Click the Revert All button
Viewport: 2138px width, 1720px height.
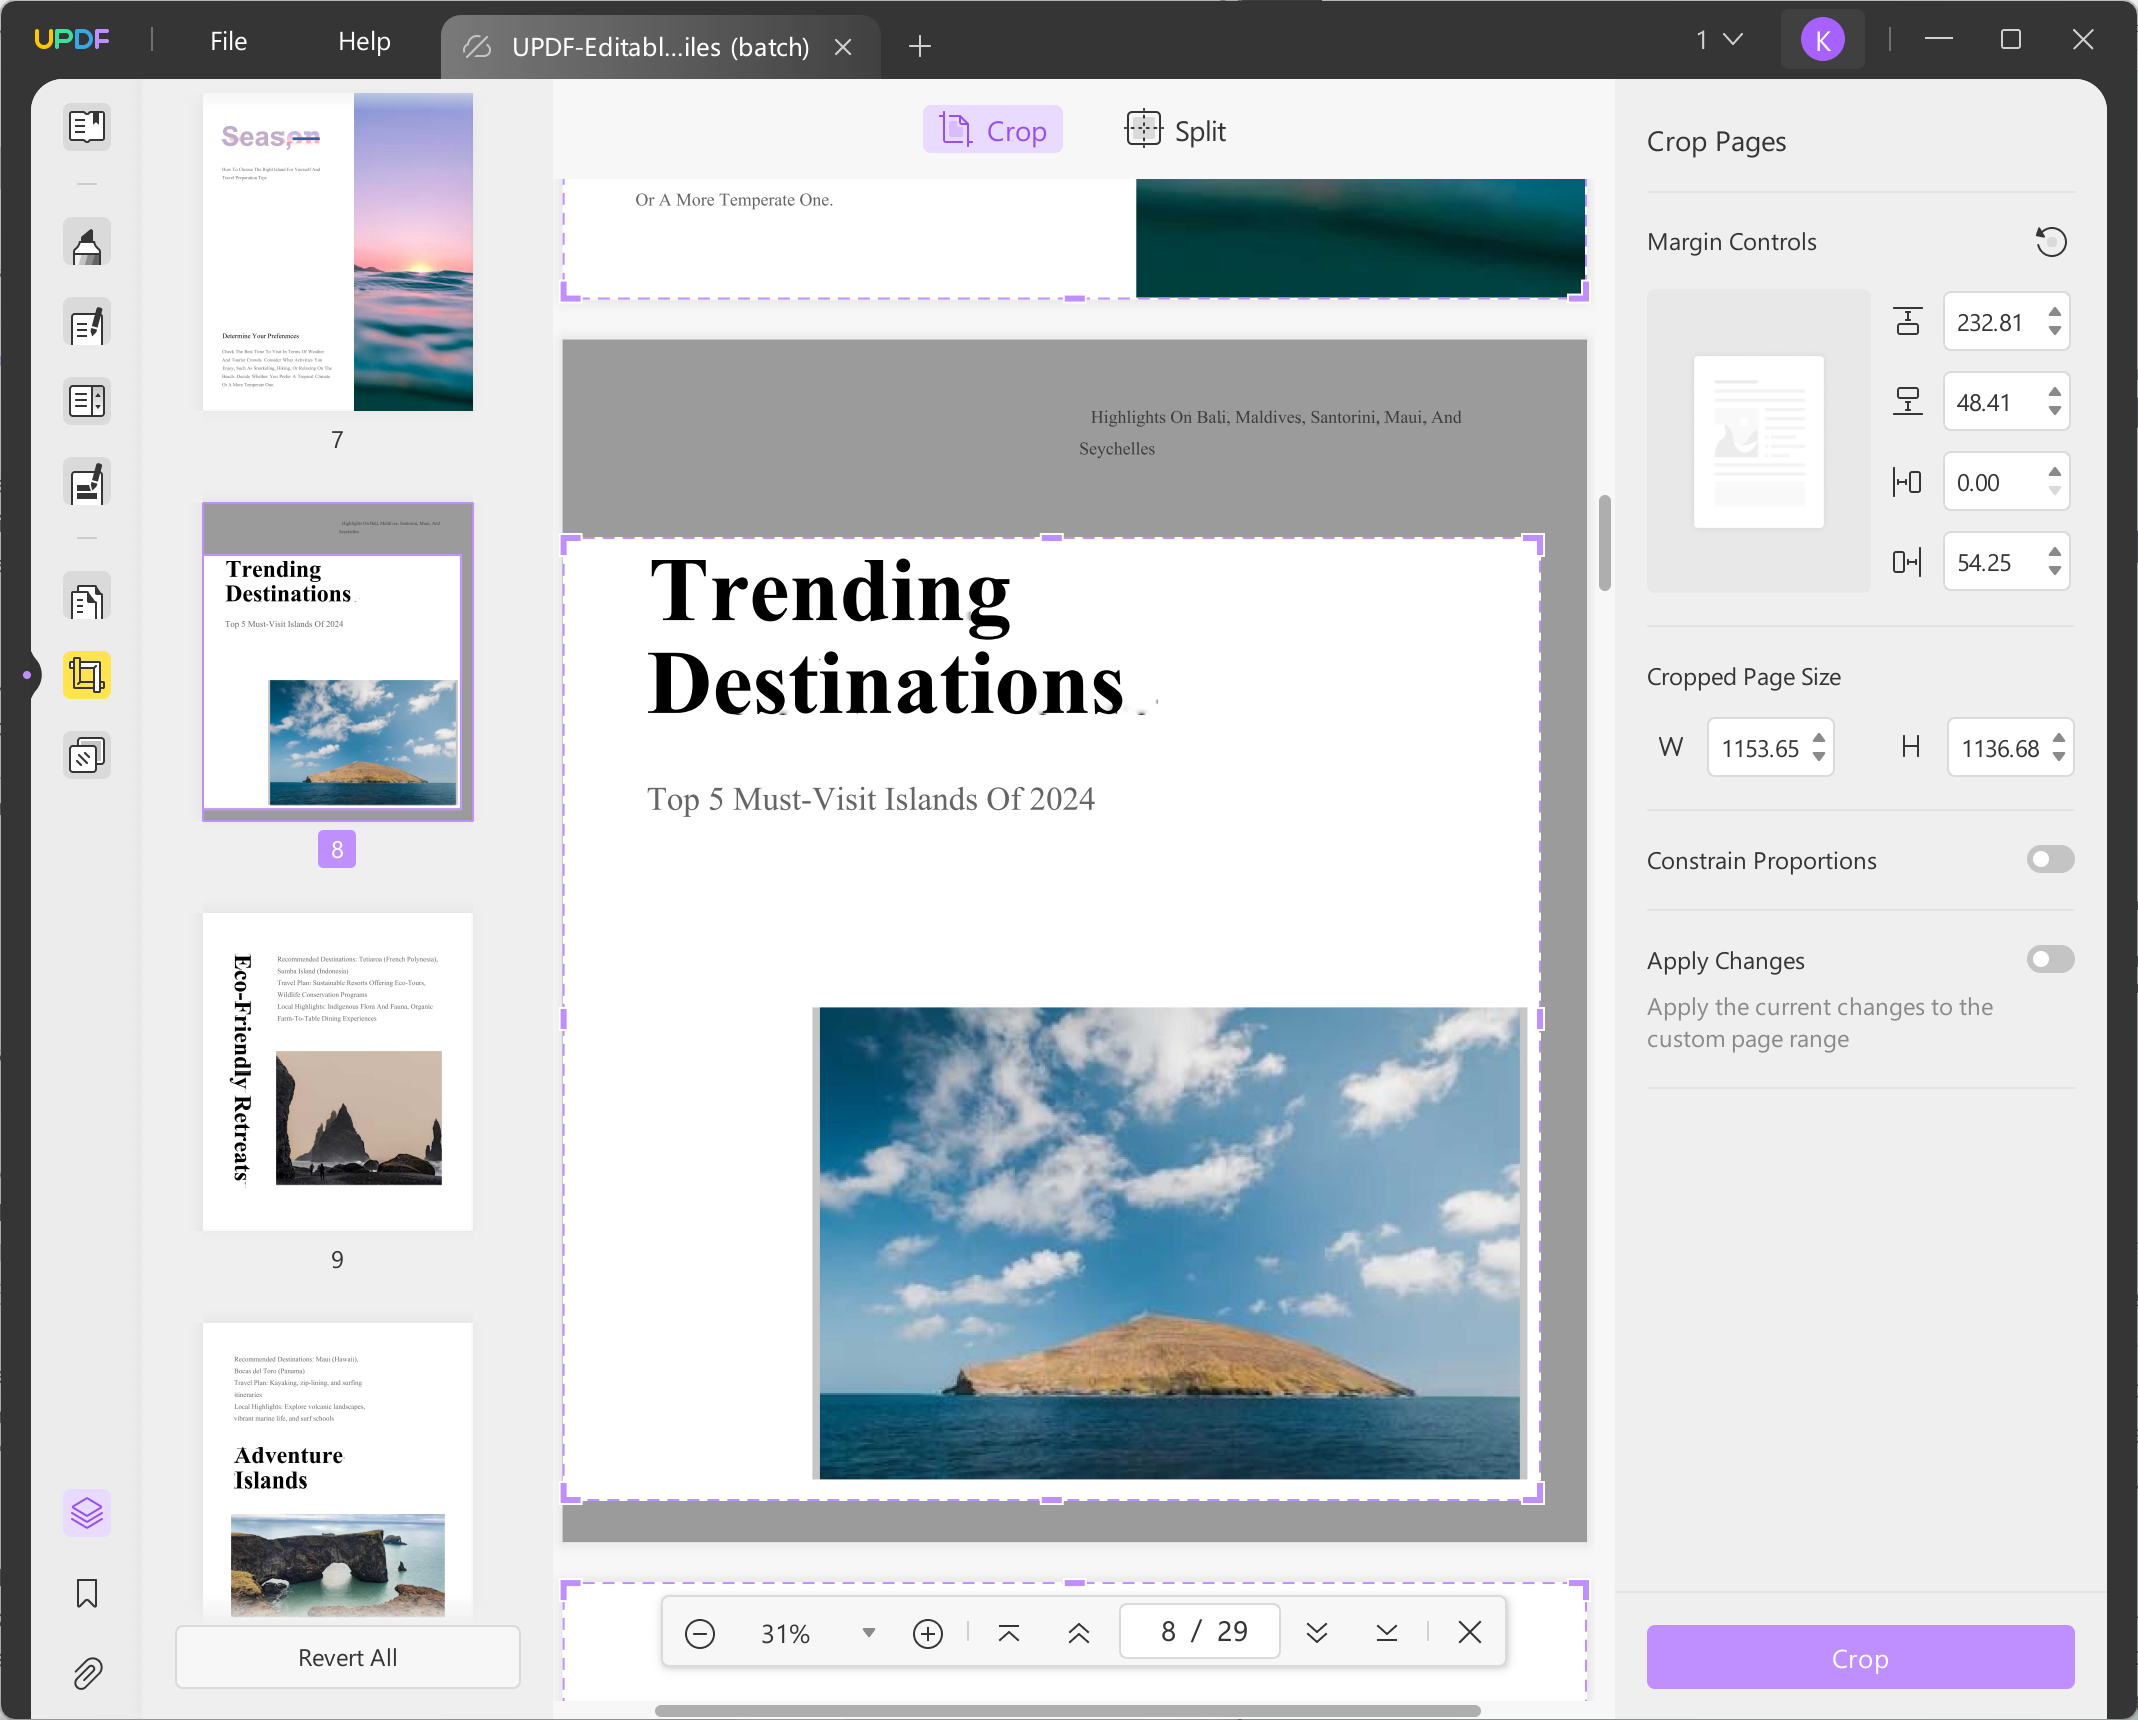point(348,1657)
